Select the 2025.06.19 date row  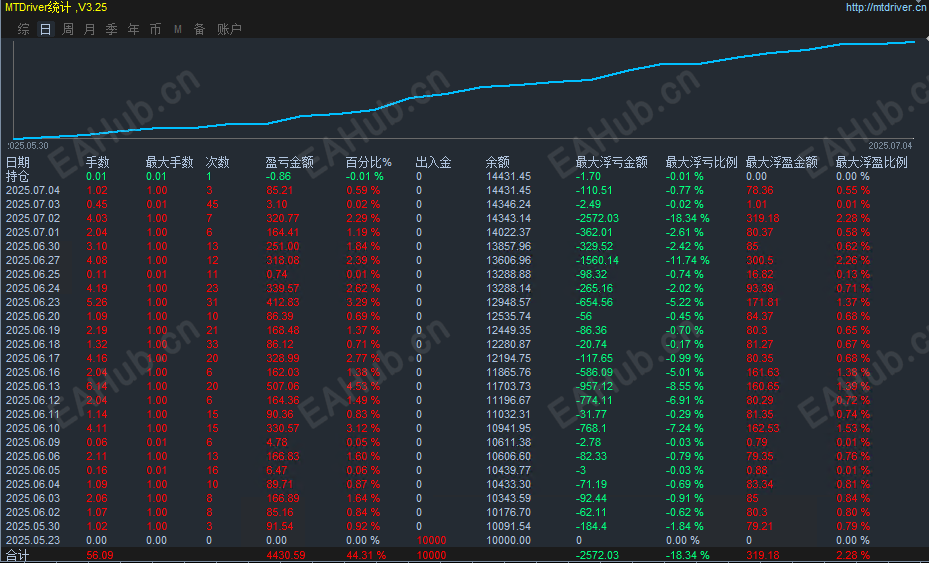[x=33, y=330]
